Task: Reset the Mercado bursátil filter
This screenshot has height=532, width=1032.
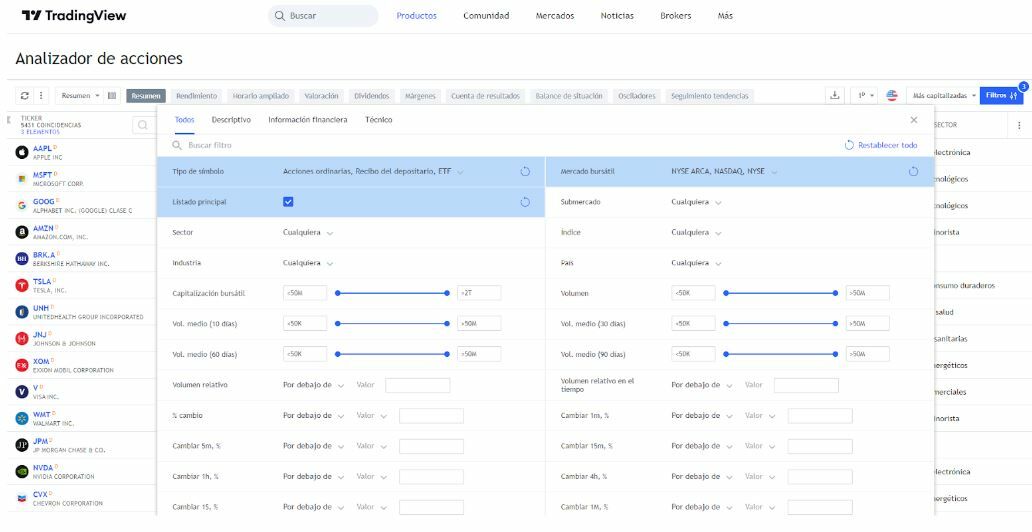Action: click(913, 171)
